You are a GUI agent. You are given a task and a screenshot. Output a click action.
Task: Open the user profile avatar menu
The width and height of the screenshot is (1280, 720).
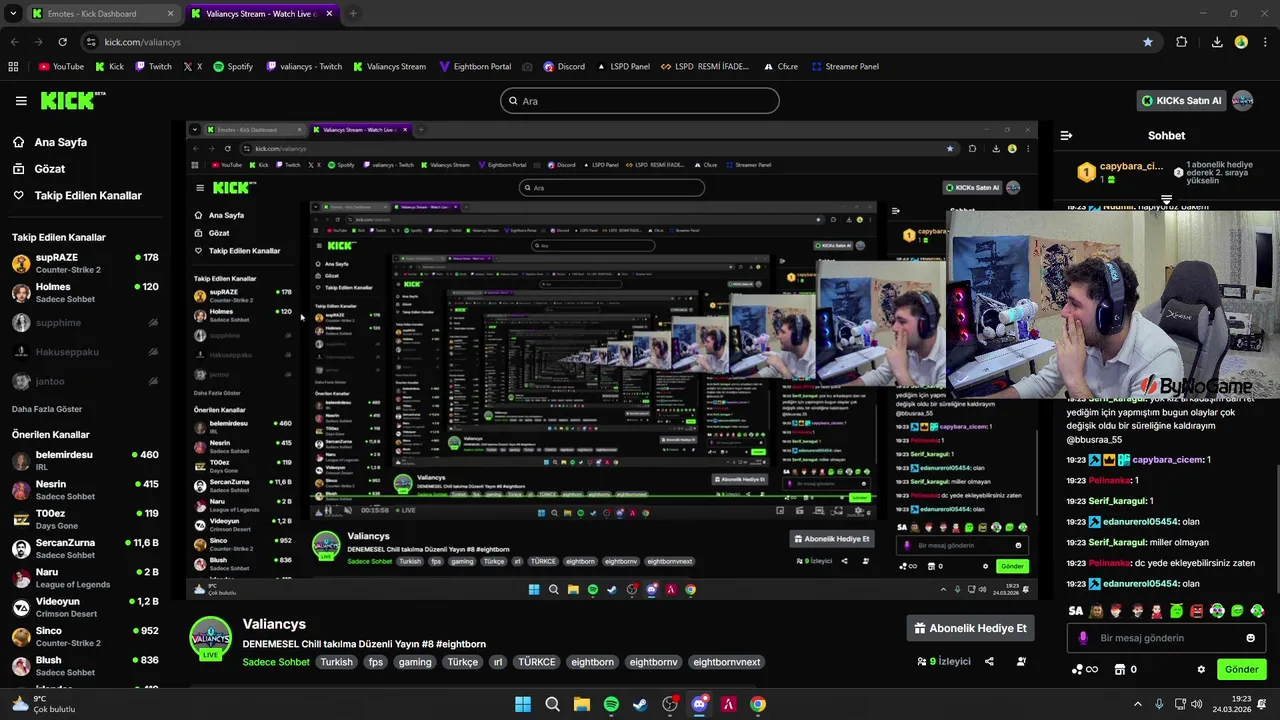(x=1243, y=101)
